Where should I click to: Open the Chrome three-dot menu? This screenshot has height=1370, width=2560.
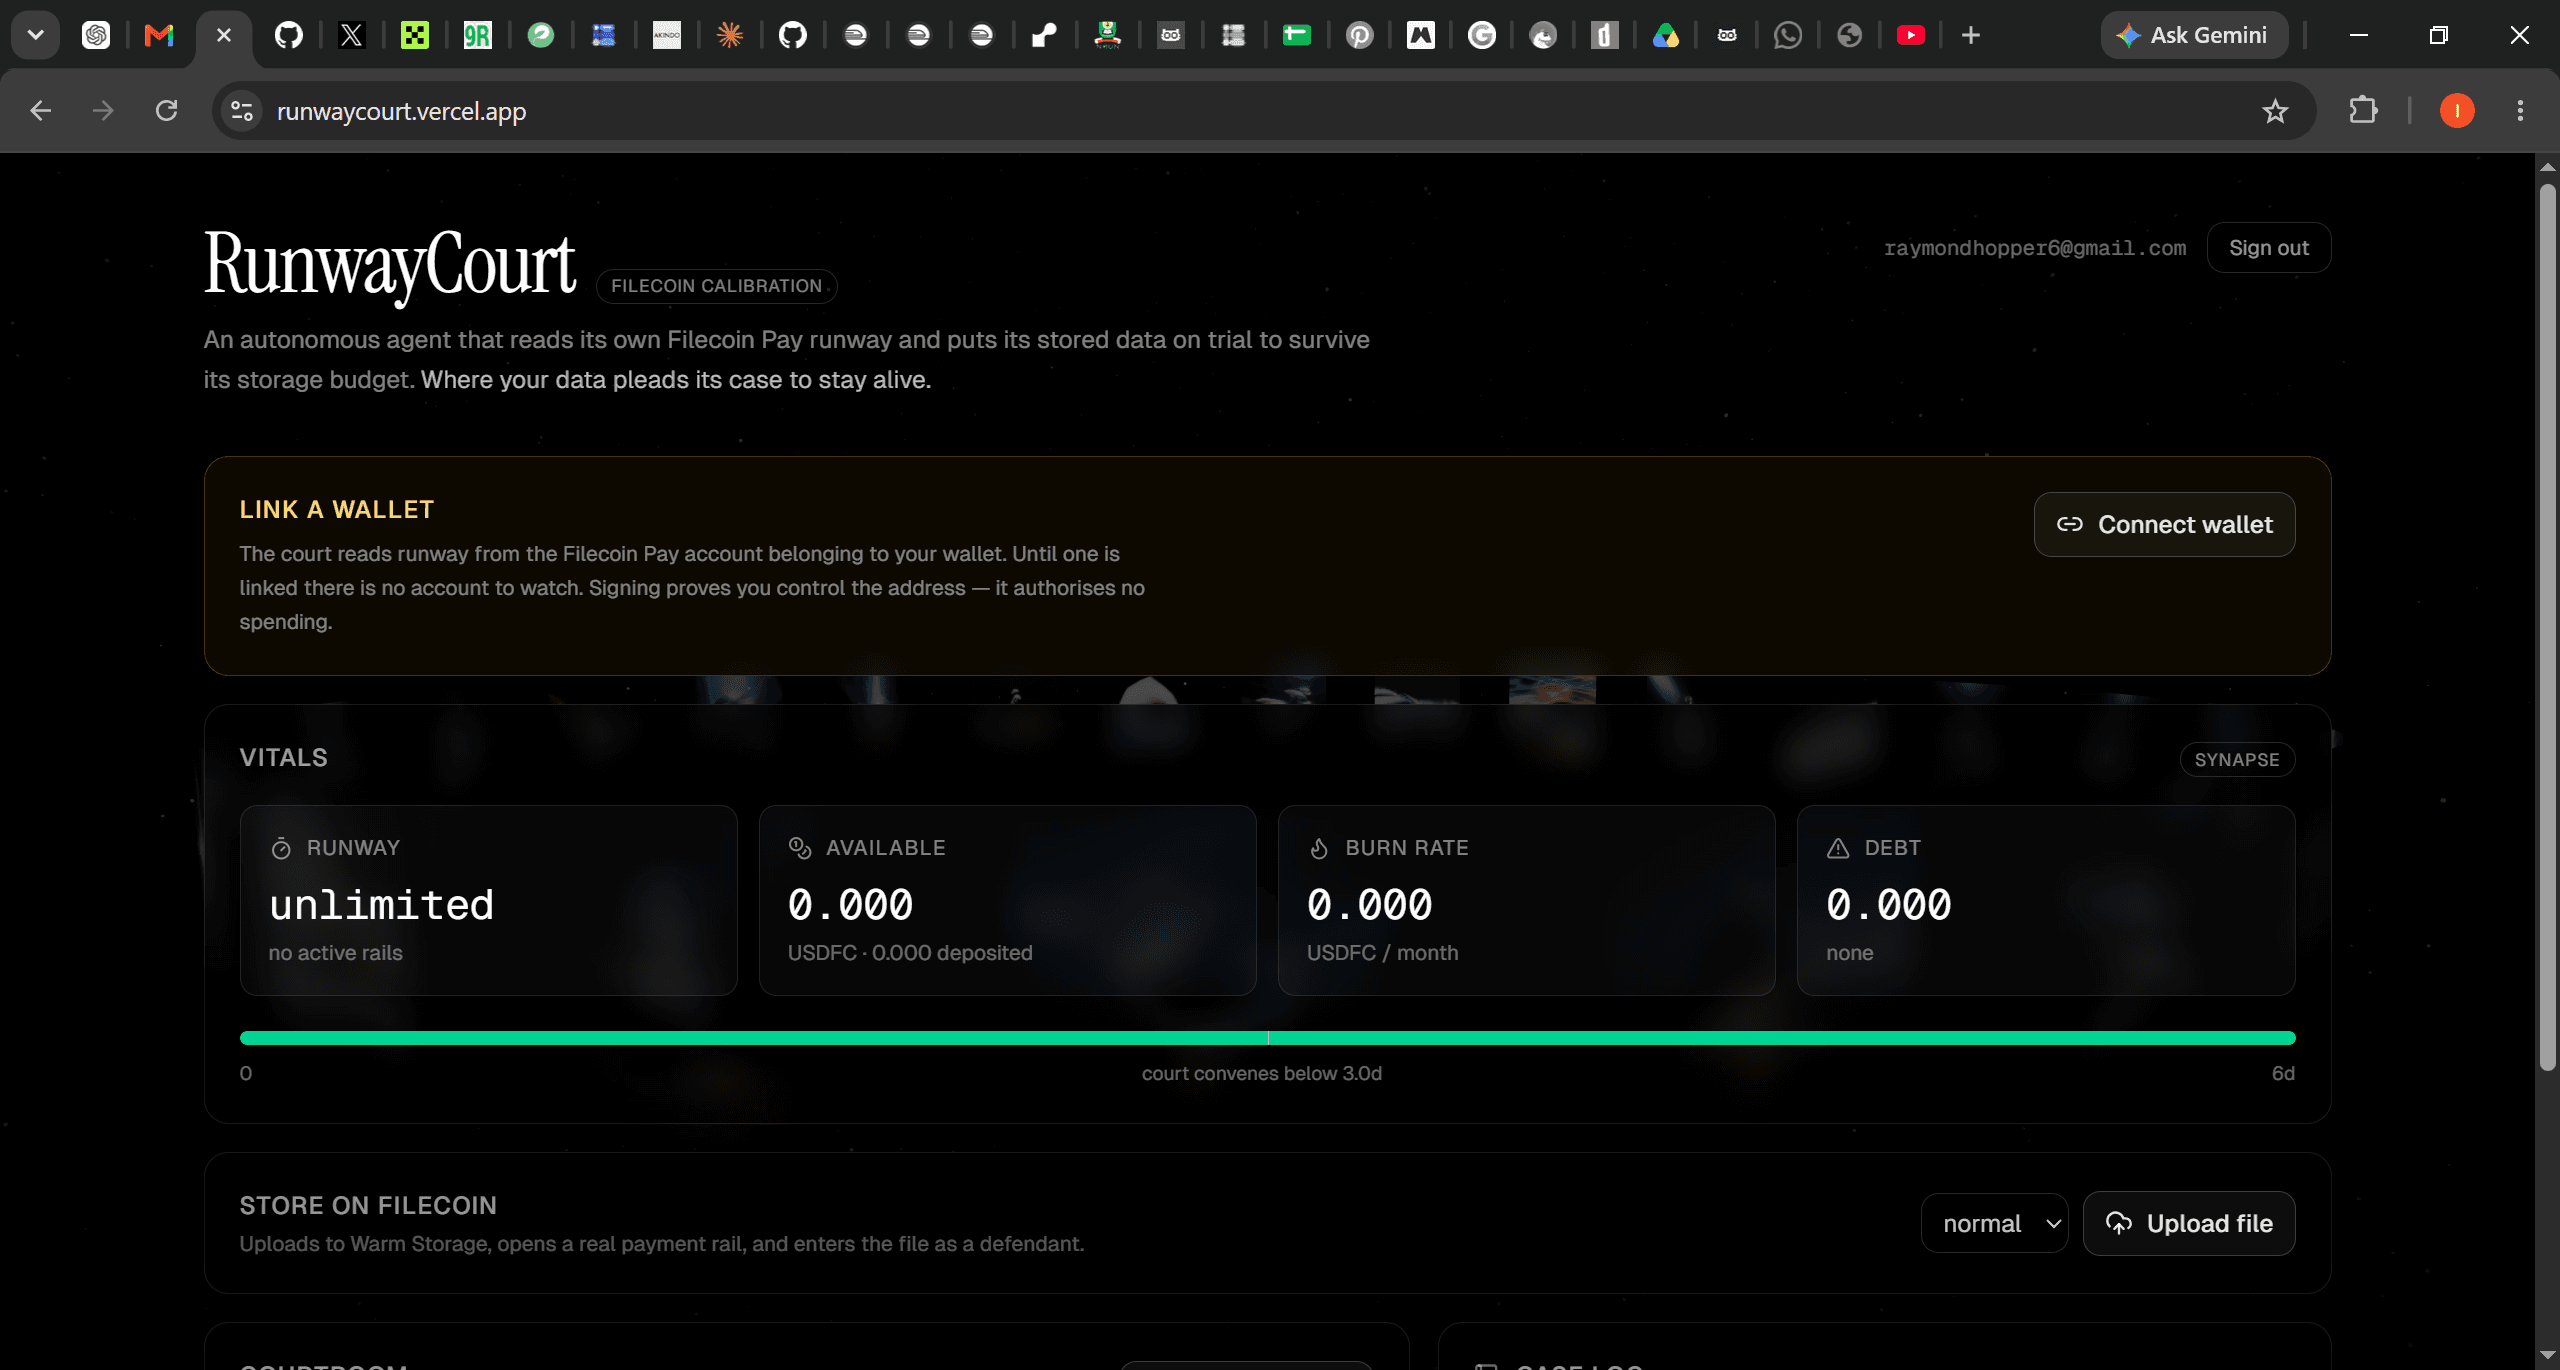pos(2520,111)
